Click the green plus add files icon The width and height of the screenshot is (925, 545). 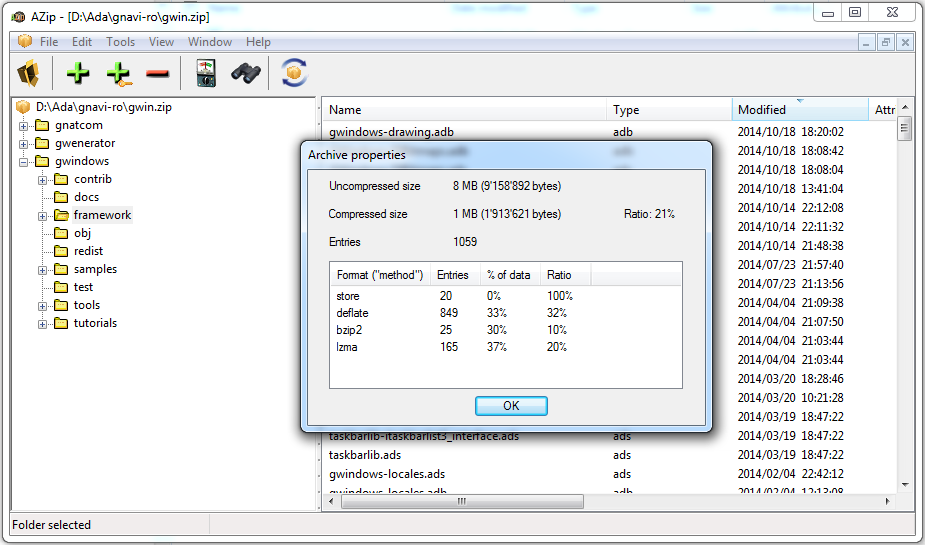coord(78,73)
